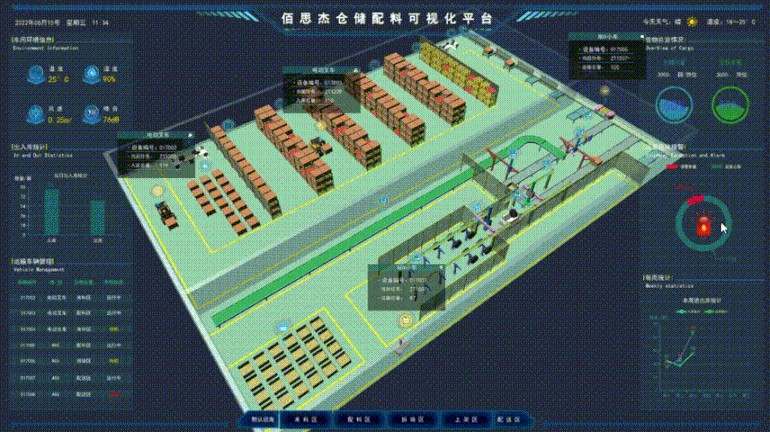Switch to the 配送区 tab
The width and height of the screenshot is (770, 432).
click(x=509, y=420)
